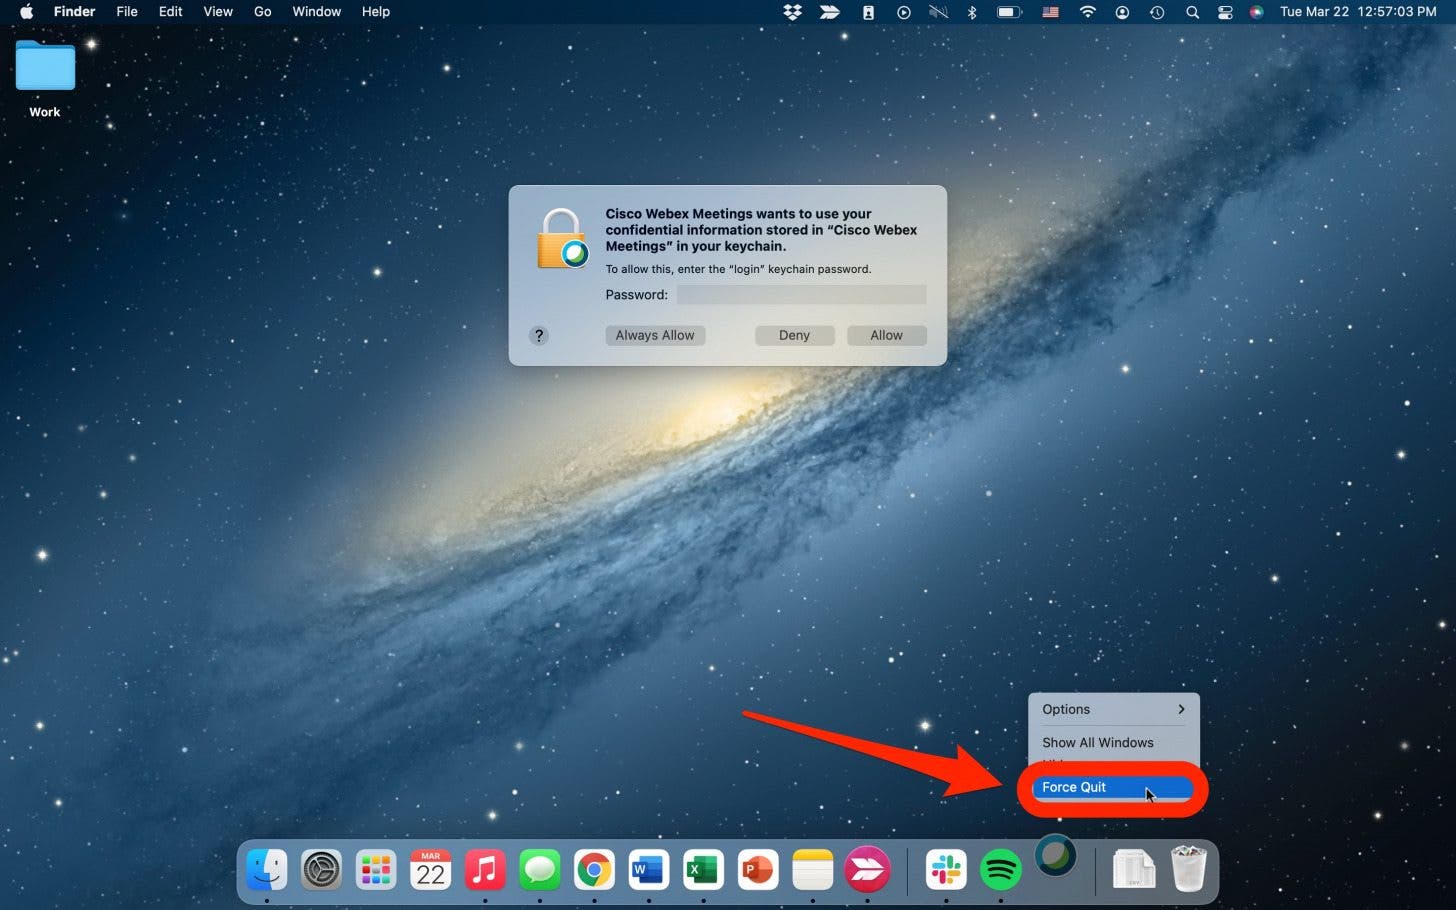Image resolution: width=1456 pixels, height=910 pixels.
Task: Launch Spotify from the Dock
Action: [1000, 870]
